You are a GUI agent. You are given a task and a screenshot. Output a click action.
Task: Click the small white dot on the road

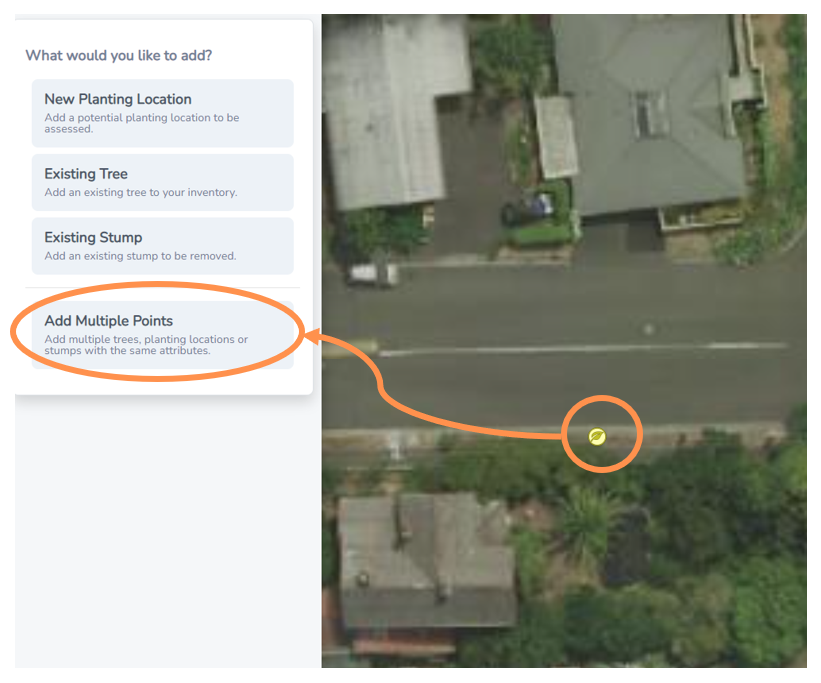[649, 329]
